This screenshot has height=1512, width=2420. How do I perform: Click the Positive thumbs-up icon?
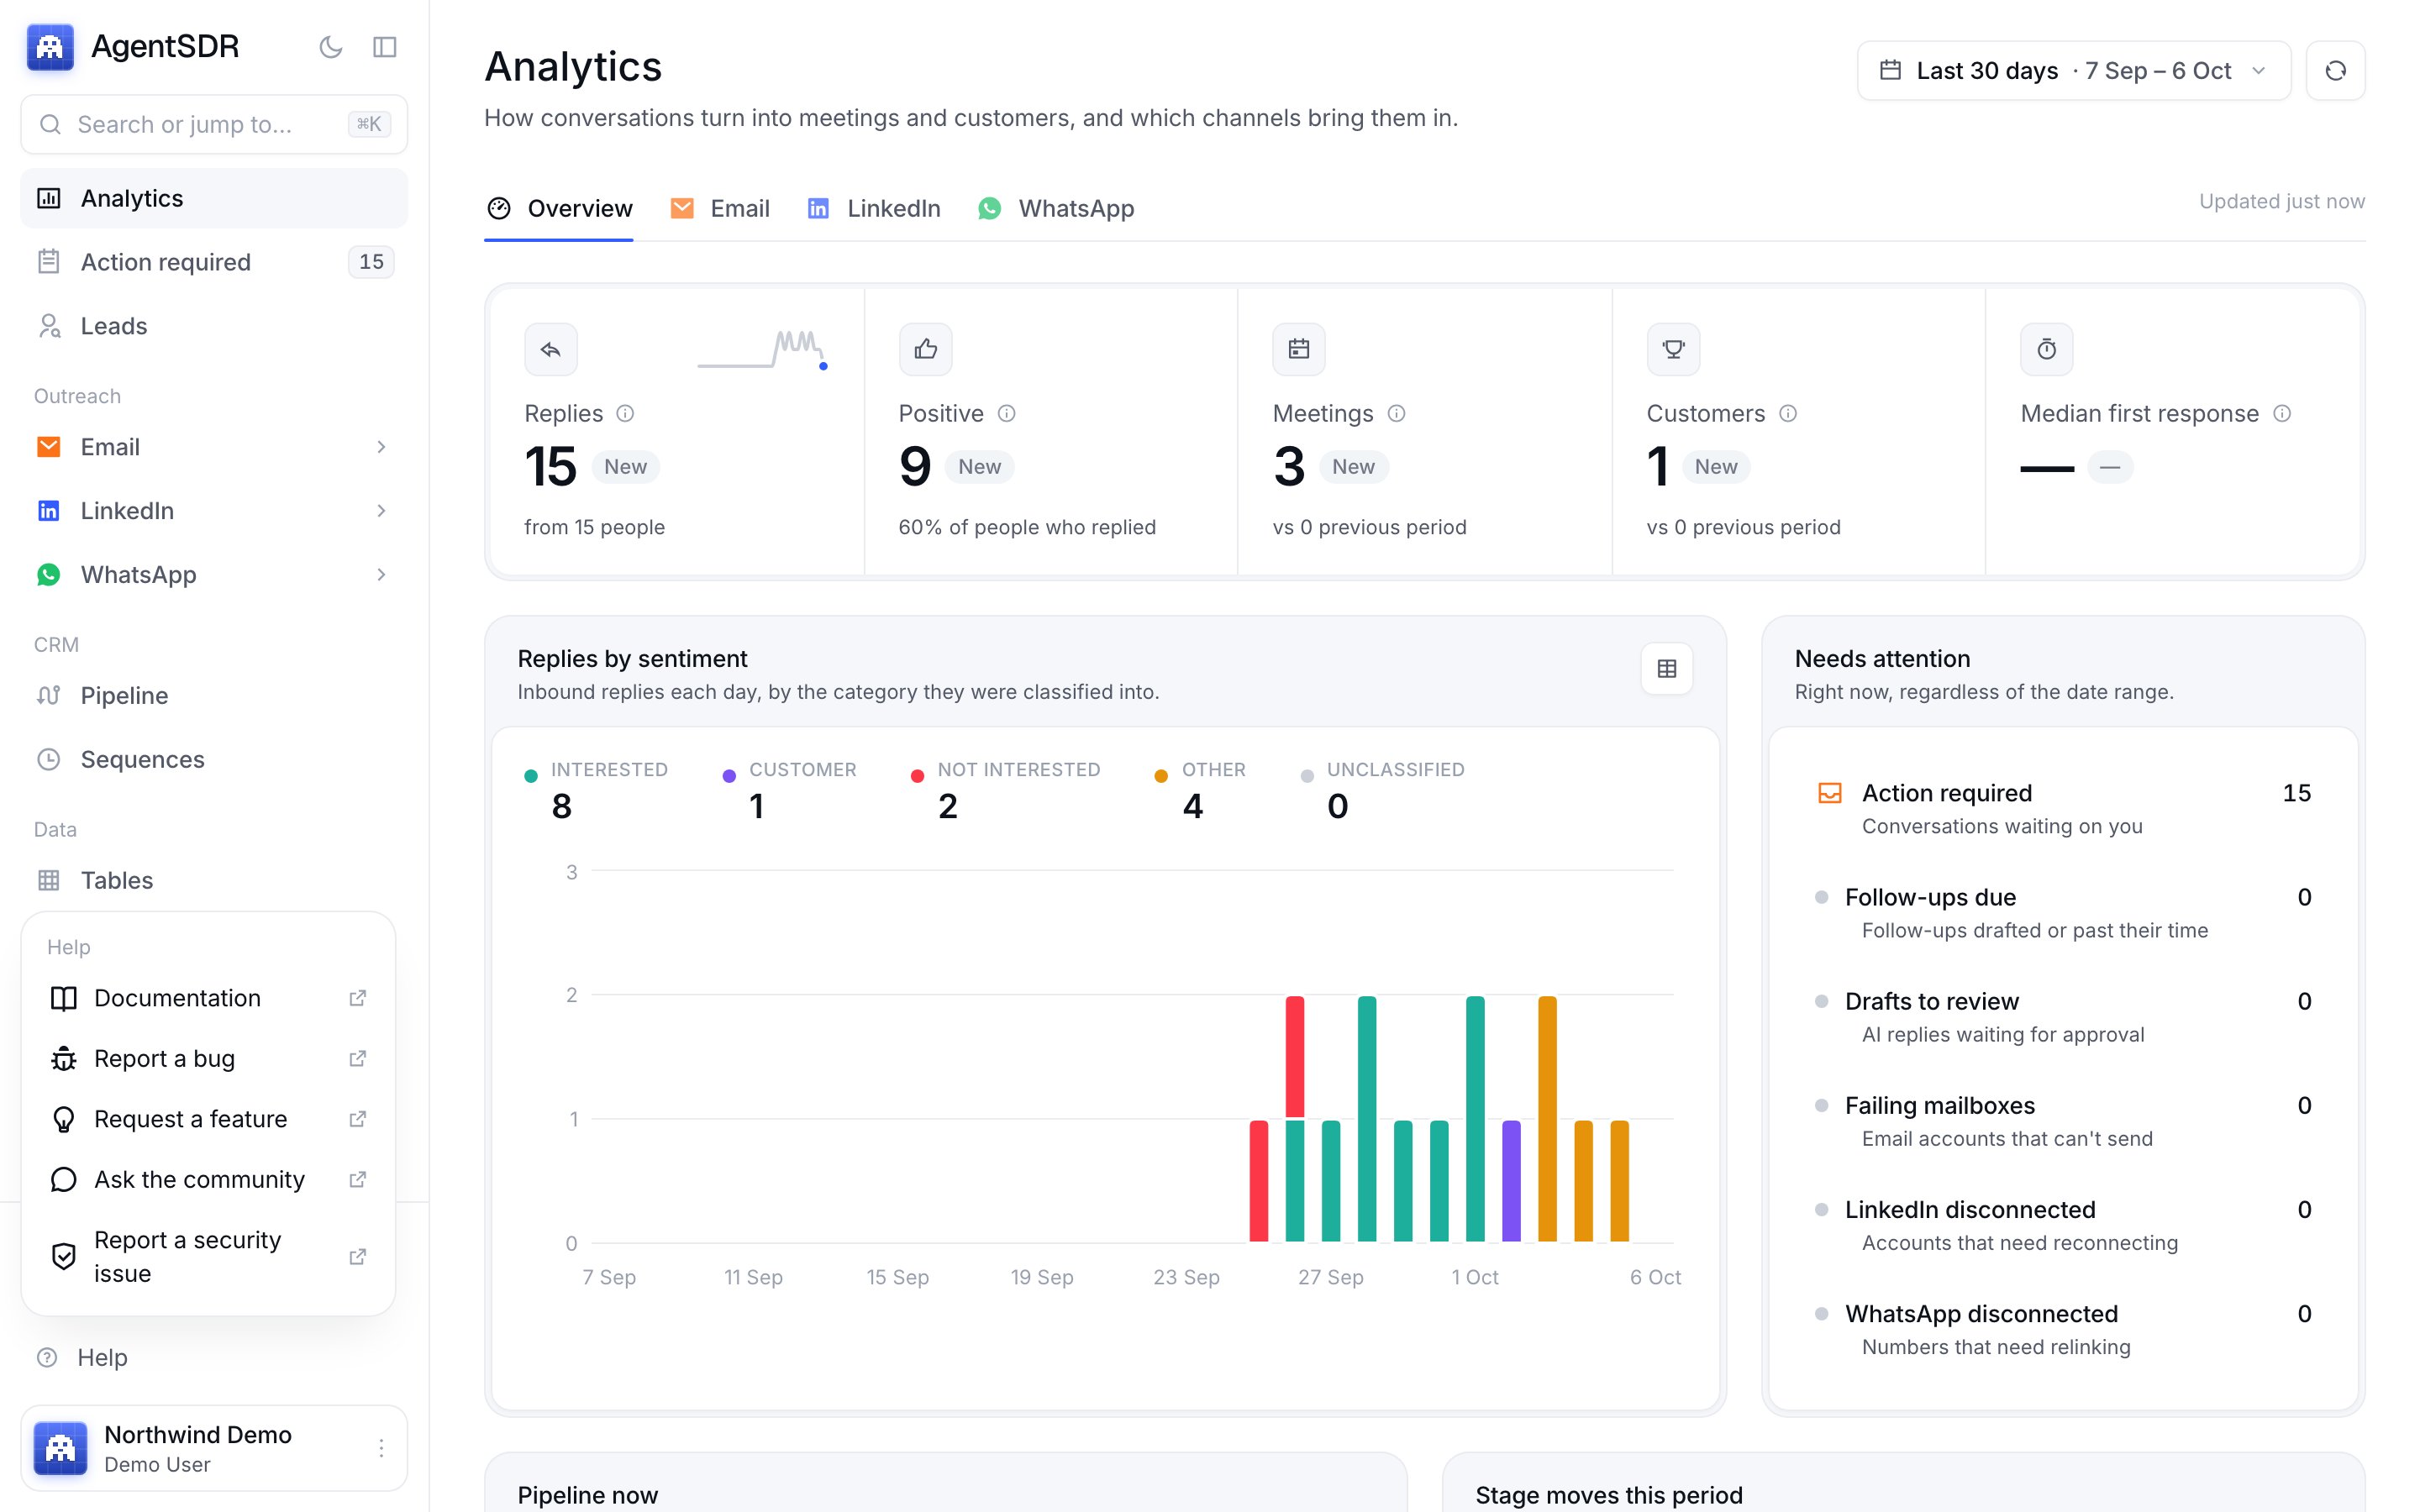pos(925,349)
